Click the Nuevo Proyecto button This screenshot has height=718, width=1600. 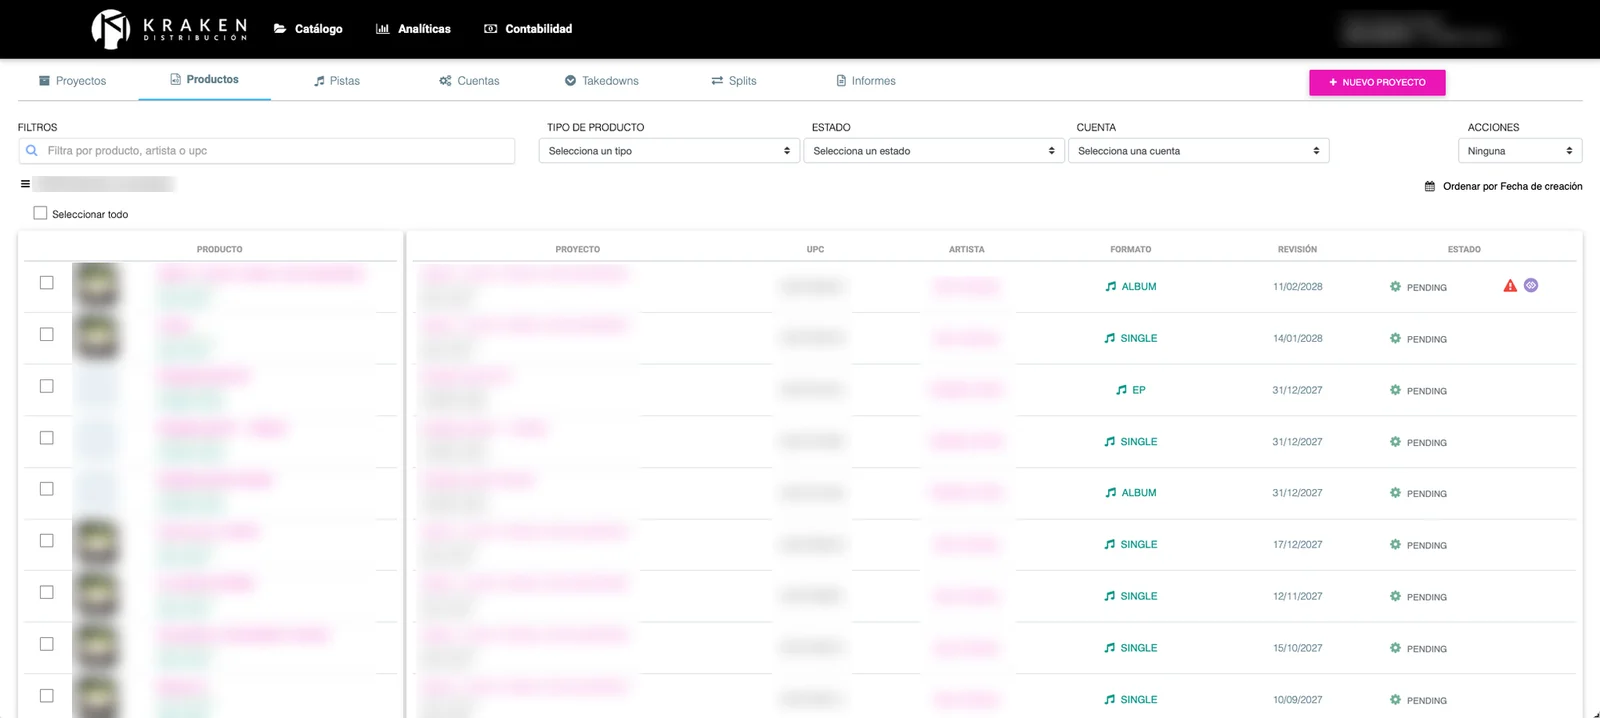pos(1377,82)
